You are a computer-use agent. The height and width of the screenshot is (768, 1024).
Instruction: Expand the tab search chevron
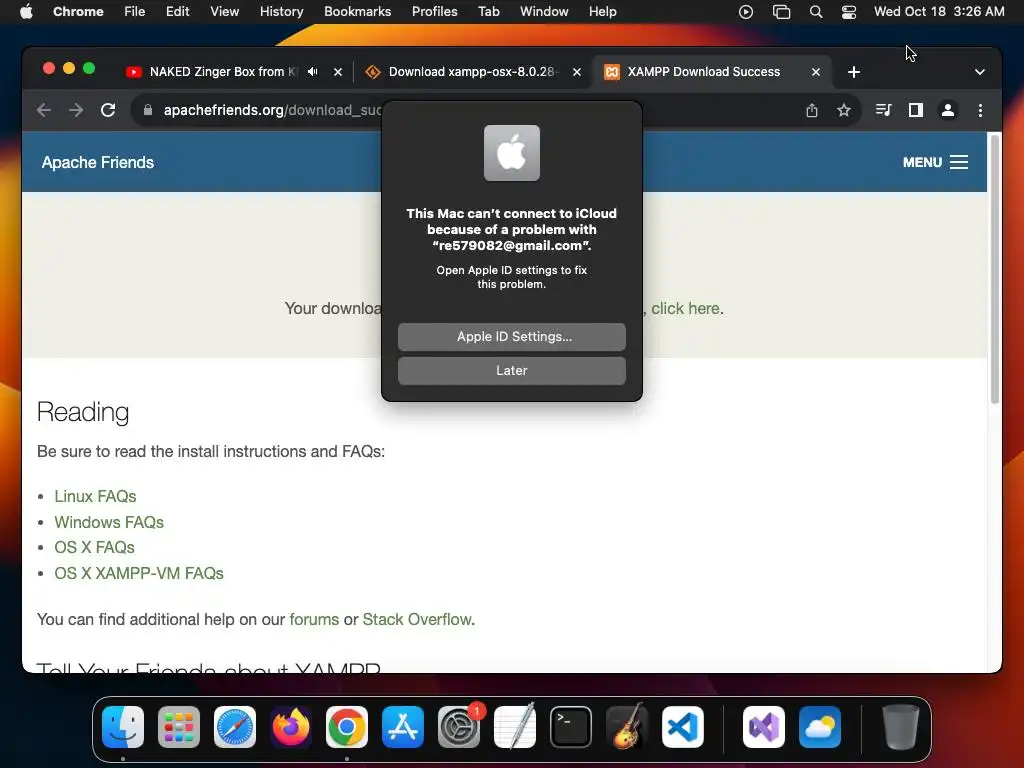click(x=980, y=72)
